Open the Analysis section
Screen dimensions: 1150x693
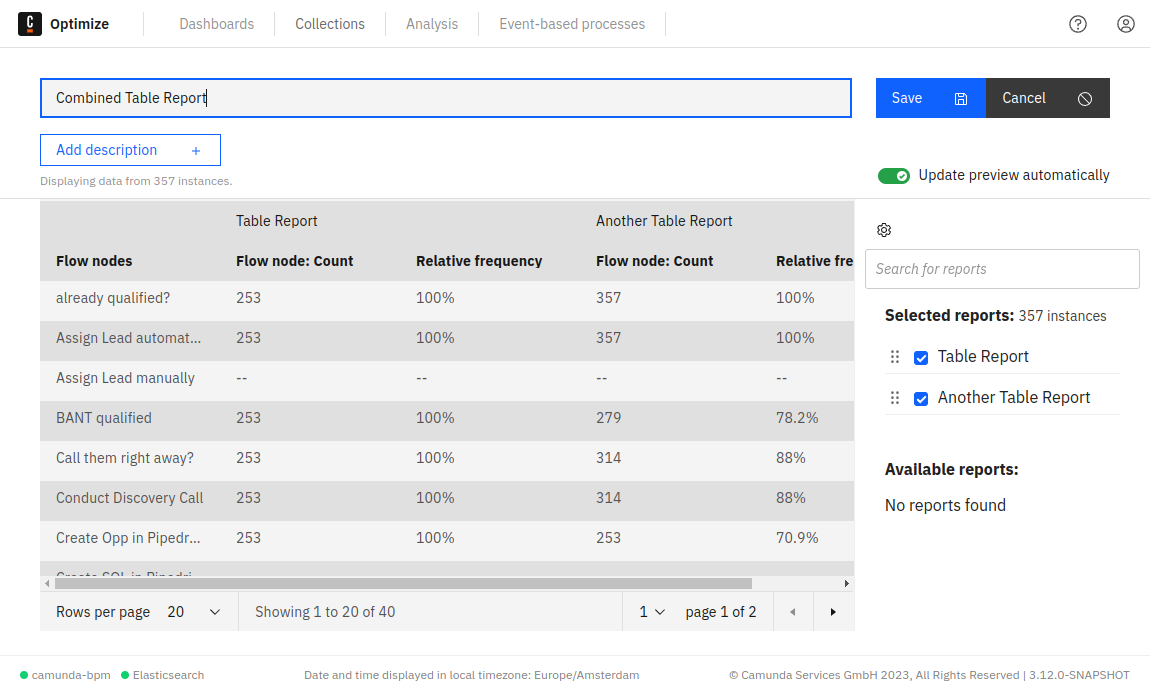pyautogui.click(x=431, y=23)
